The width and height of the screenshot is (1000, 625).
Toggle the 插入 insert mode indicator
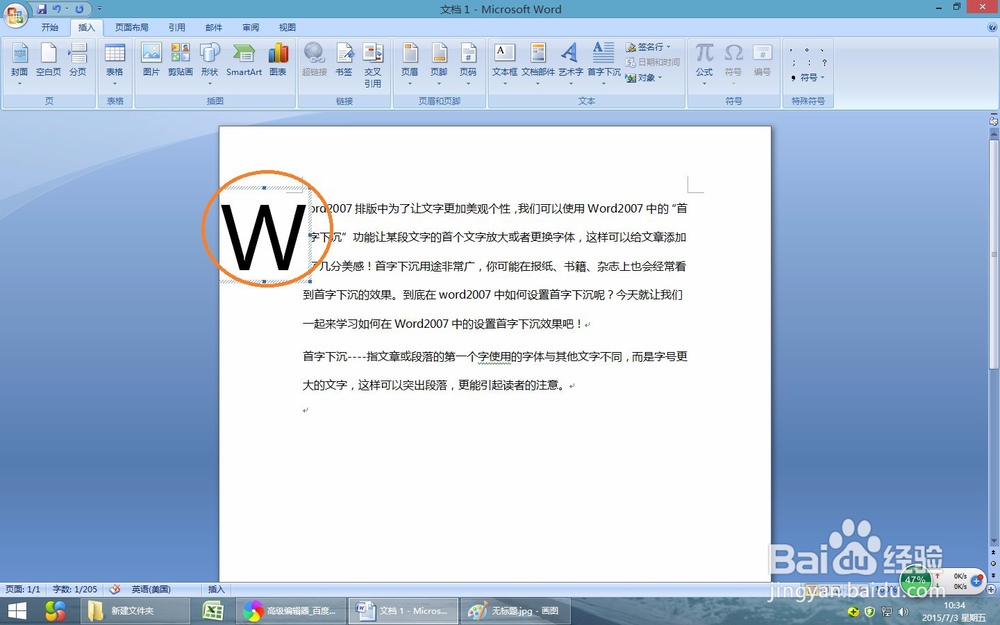click(216, 589)
